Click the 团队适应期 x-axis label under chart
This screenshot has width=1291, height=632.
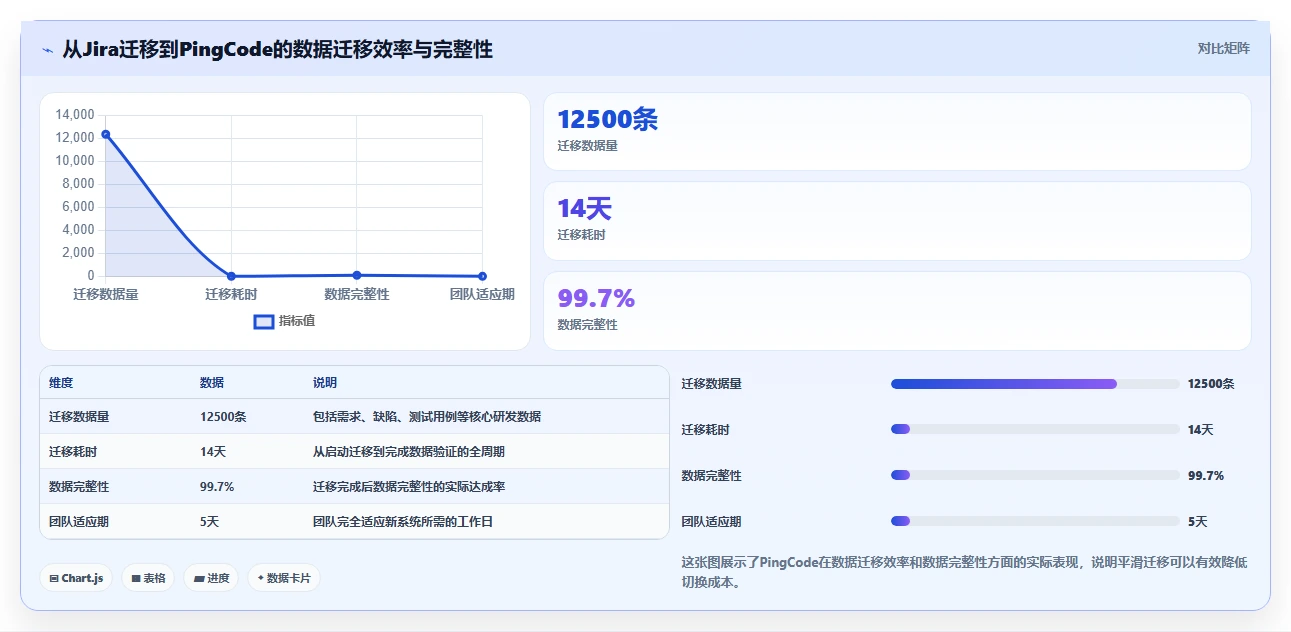tap(482, 294)
